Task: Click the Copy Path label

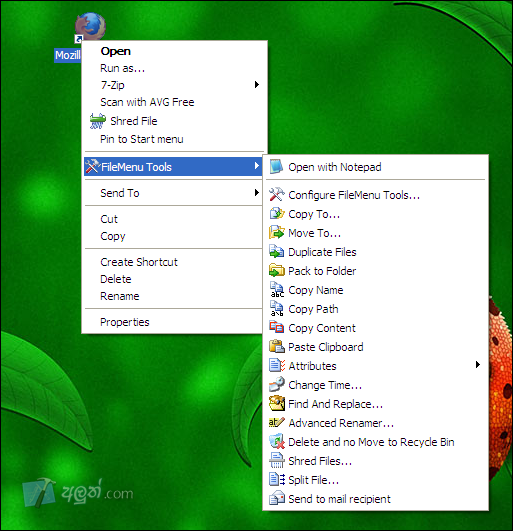Action: (x=313, y=309)
